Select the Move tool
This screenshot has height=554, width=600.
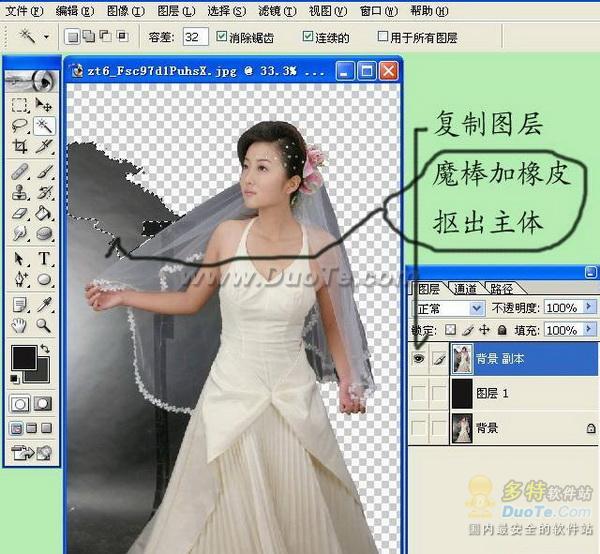tap(44, 105)
